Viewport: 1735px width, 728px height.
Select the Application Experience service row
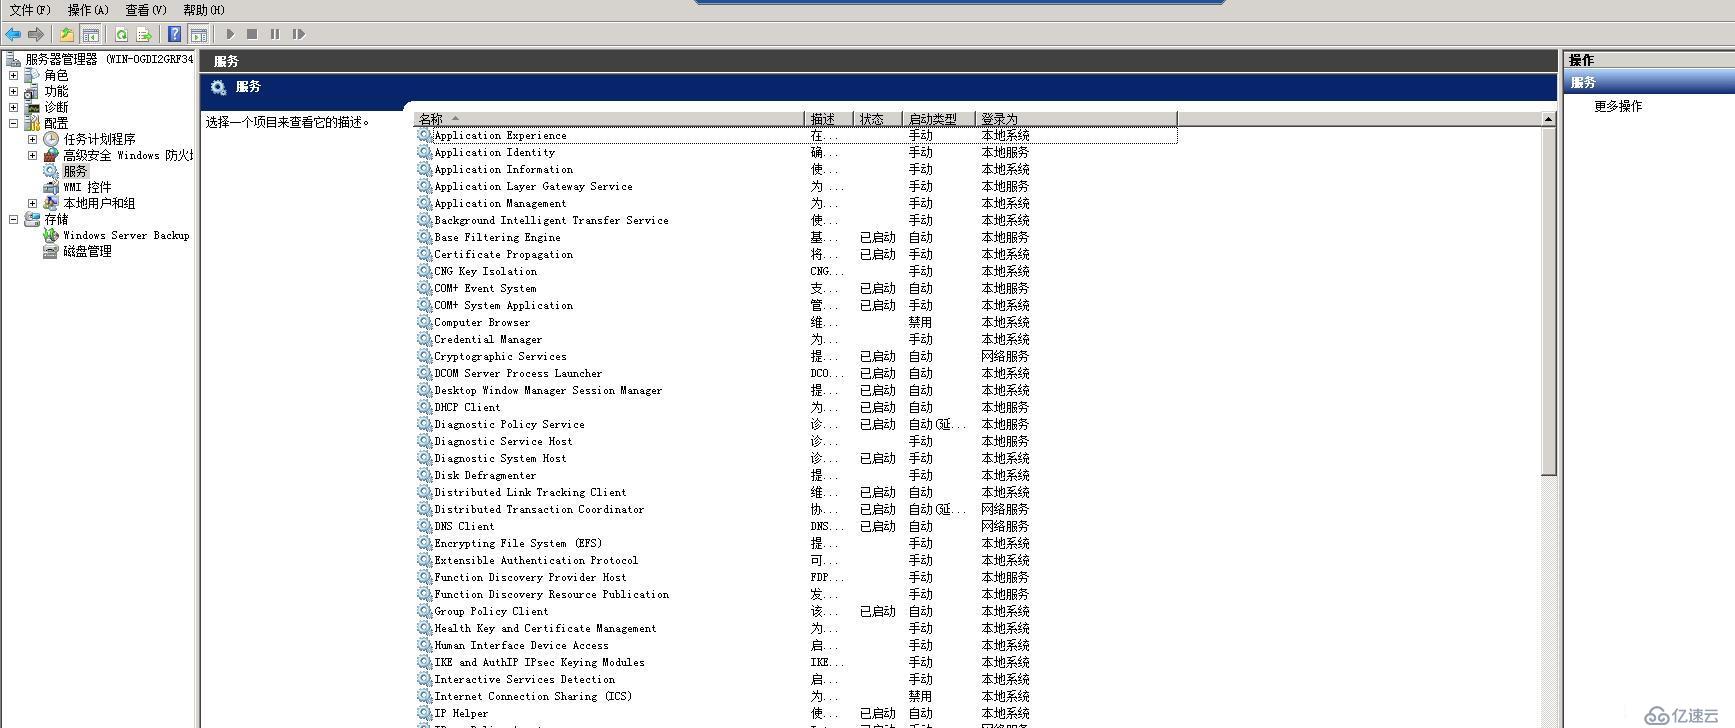796,135
